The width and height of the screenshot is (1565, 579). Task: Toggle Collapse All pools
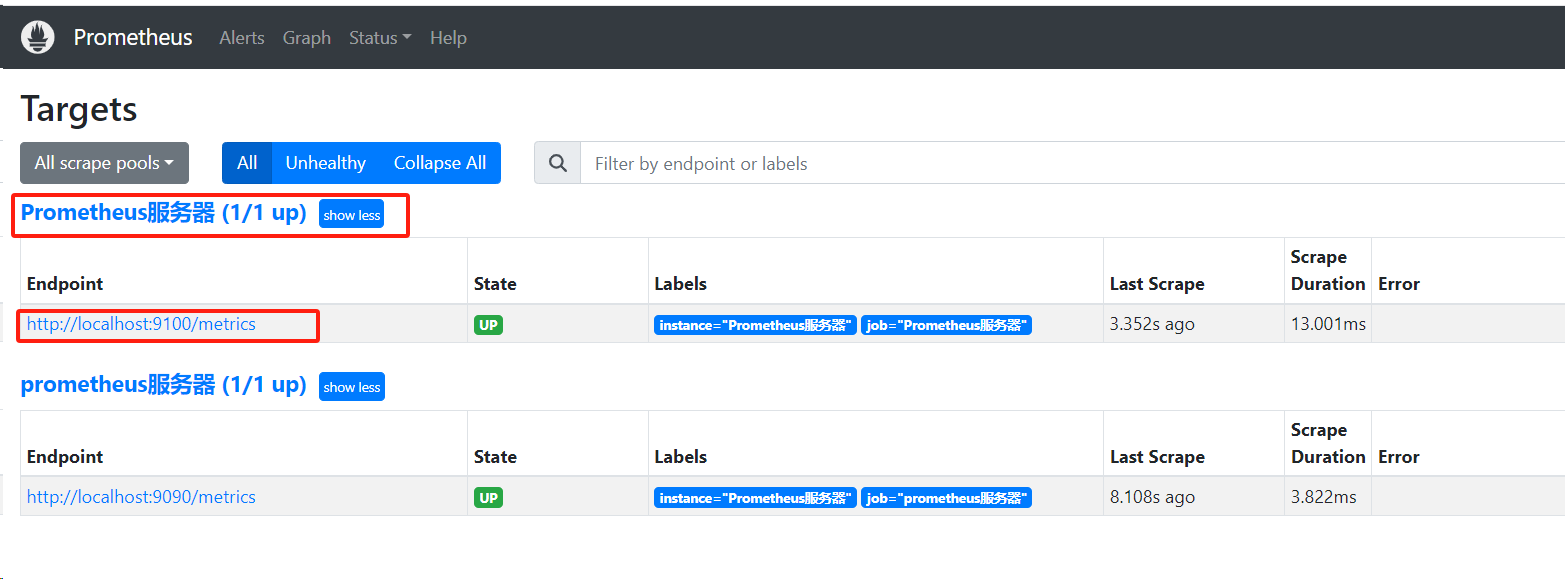(x=440, y=163)
